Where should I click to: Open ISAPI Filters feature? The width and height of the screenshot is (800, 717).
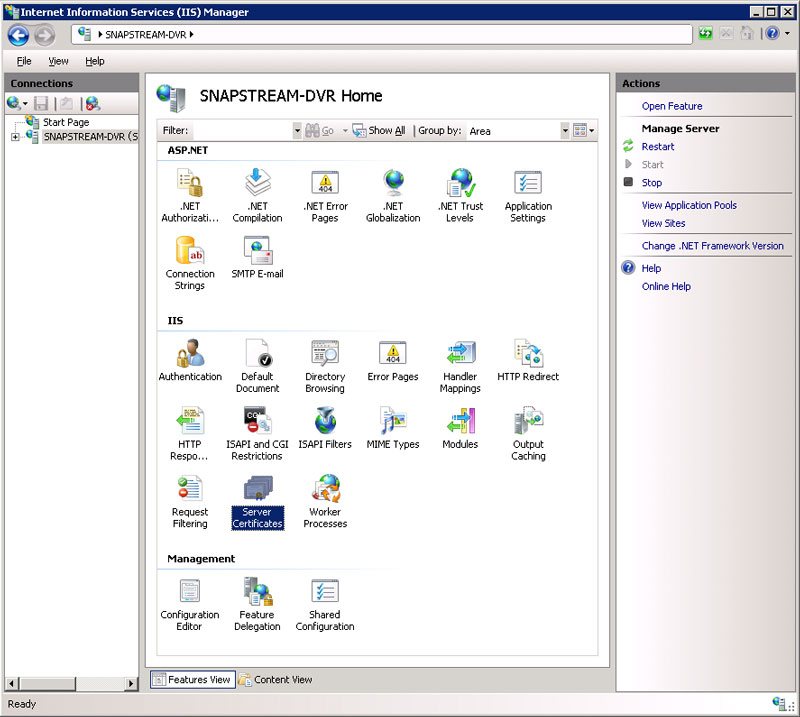325,428
